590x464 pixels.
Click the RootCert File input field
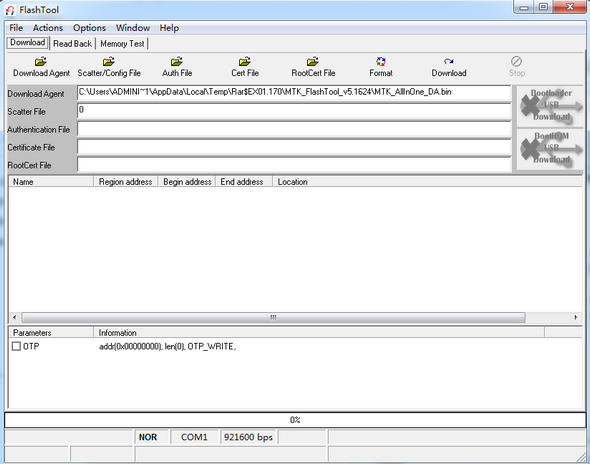coord(294,165)
